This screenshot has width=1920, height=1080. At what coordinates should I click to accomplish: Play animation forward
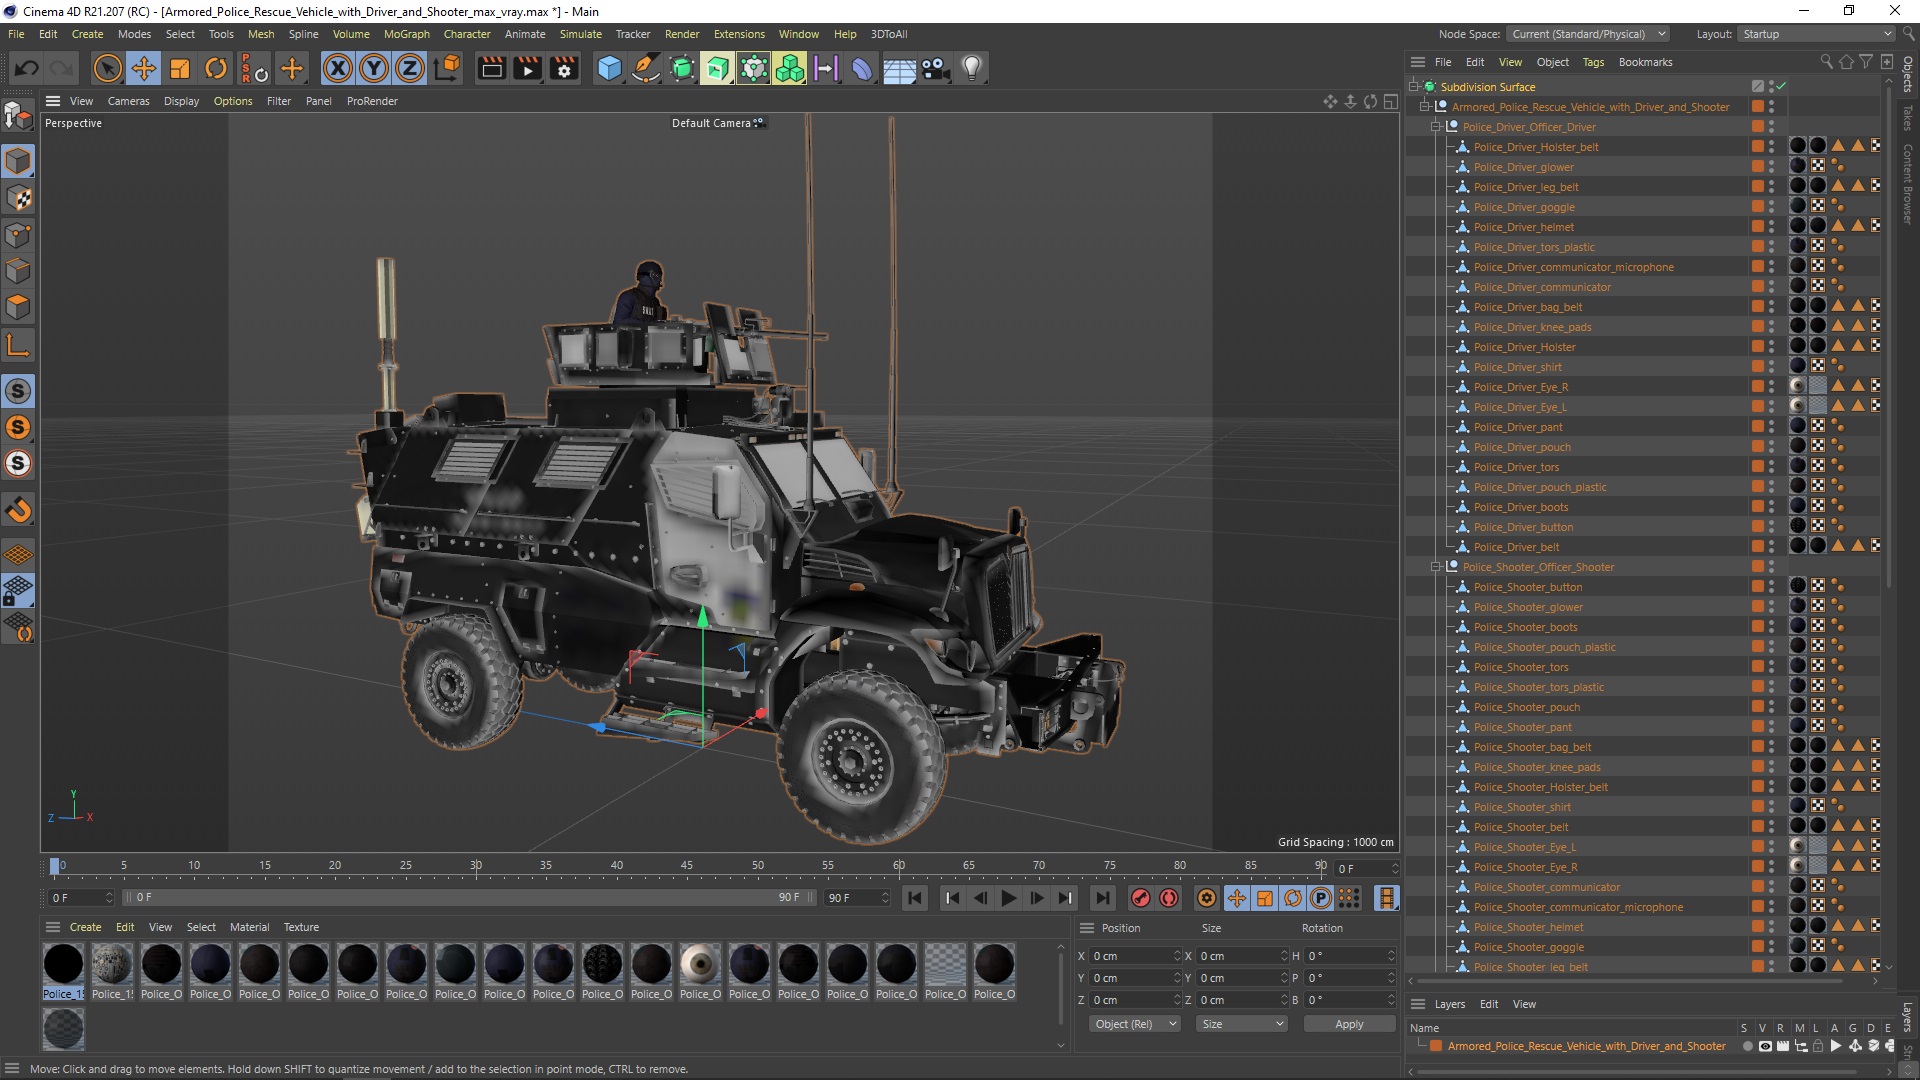(x=1009, y=898)
